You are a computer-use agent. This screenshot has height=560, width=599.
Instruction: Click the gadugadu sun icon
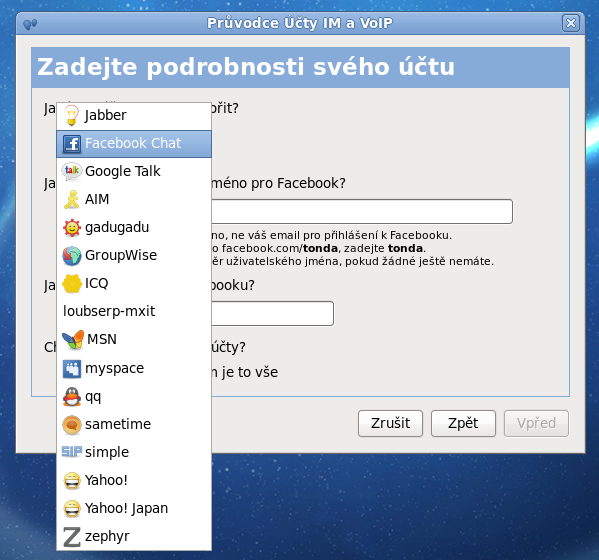72,228
